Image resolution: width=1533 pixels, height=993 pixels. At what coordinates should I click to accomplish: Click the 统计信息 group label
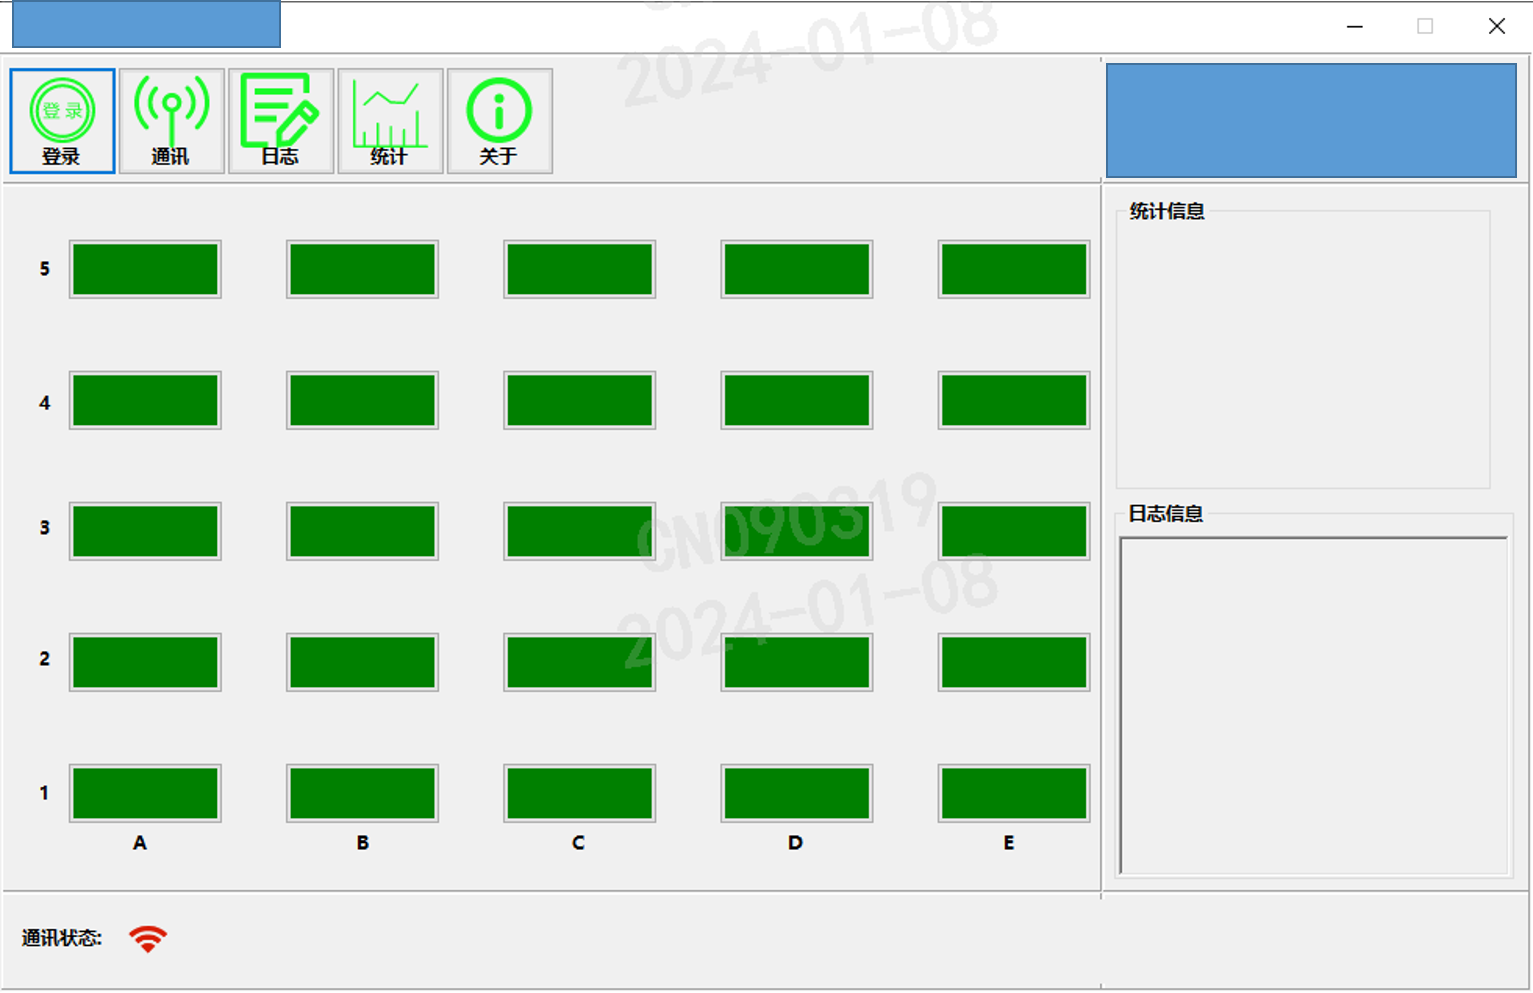click(x=1167, y=211)
